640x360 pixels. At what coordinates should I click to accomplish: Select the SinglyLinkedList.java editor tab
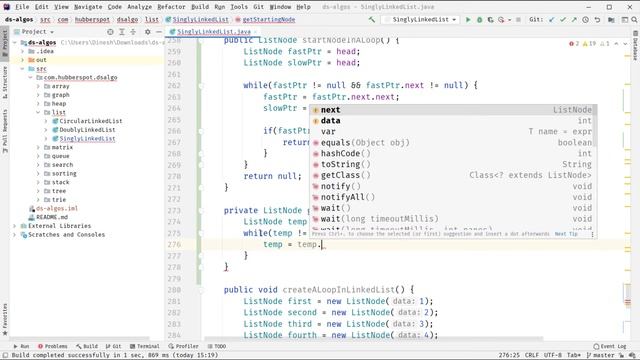pyautogui.click(x=213, y=31)
